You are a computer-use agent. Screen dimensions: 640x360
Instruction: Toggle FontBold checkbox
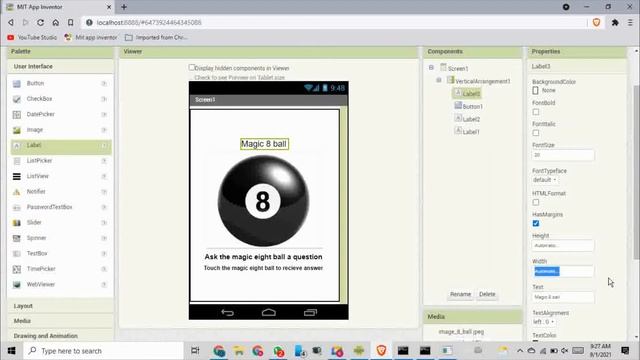pos(536,112)
